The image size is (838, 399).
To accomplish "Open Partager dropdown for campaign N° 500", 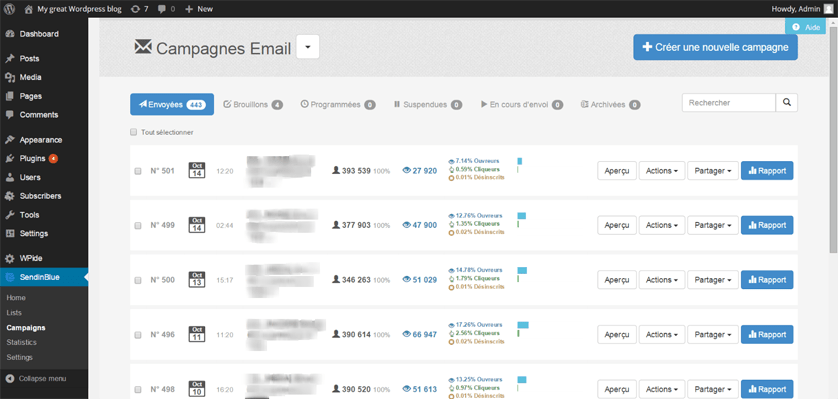I will pyautogui.click(x=713, y=280).
